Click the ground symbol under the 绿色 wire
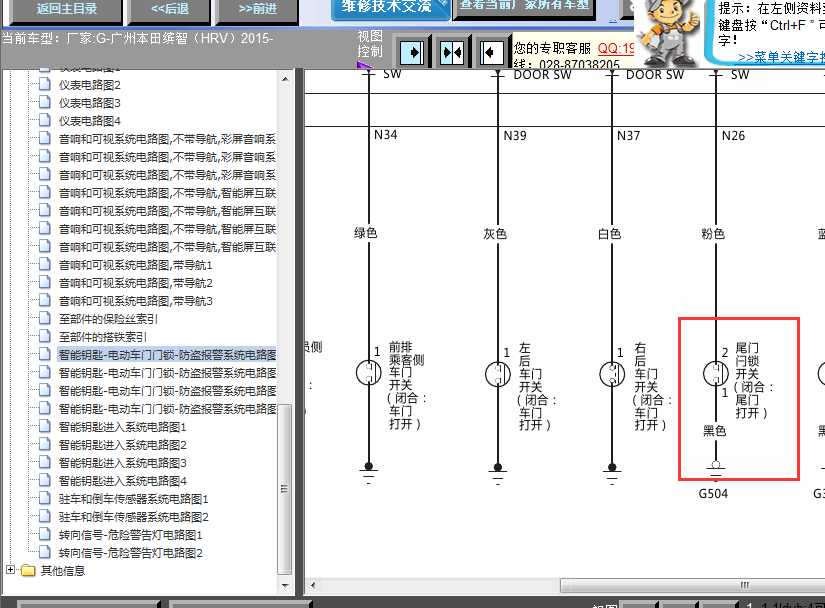 pos(368,473)
